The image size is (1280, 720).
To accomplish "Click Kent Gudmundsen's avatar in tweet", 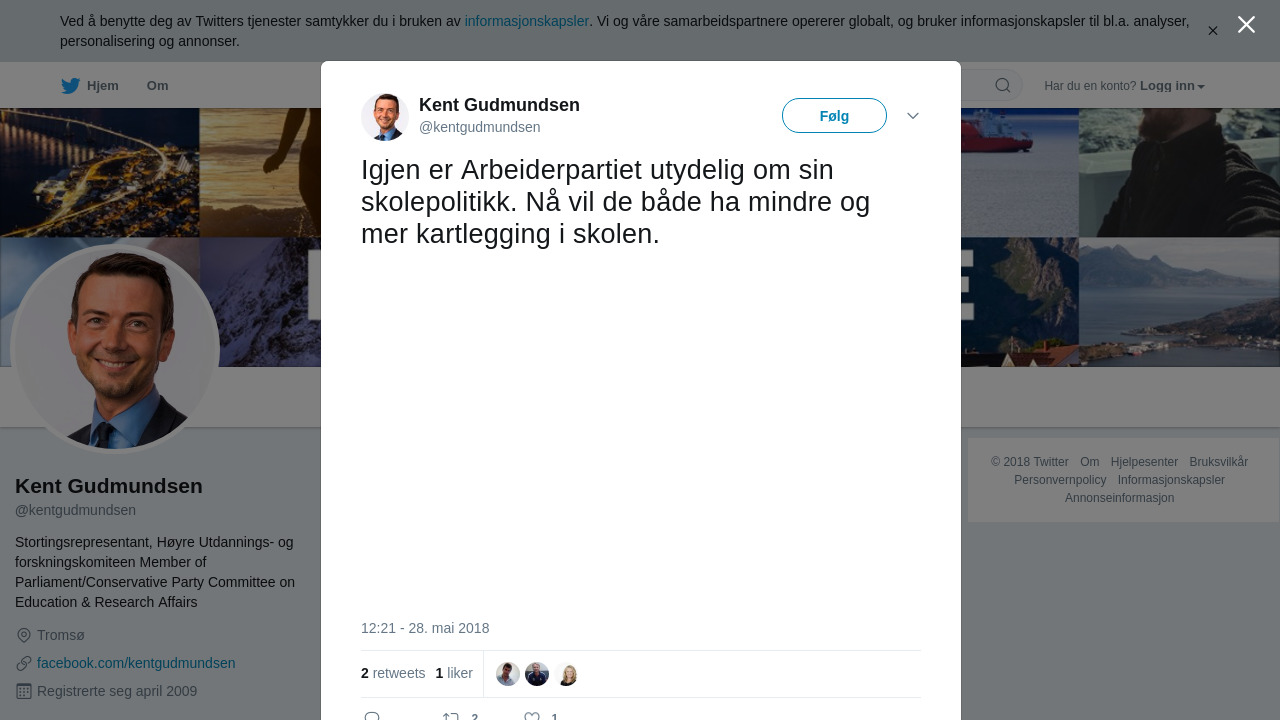I will point(385,117).
